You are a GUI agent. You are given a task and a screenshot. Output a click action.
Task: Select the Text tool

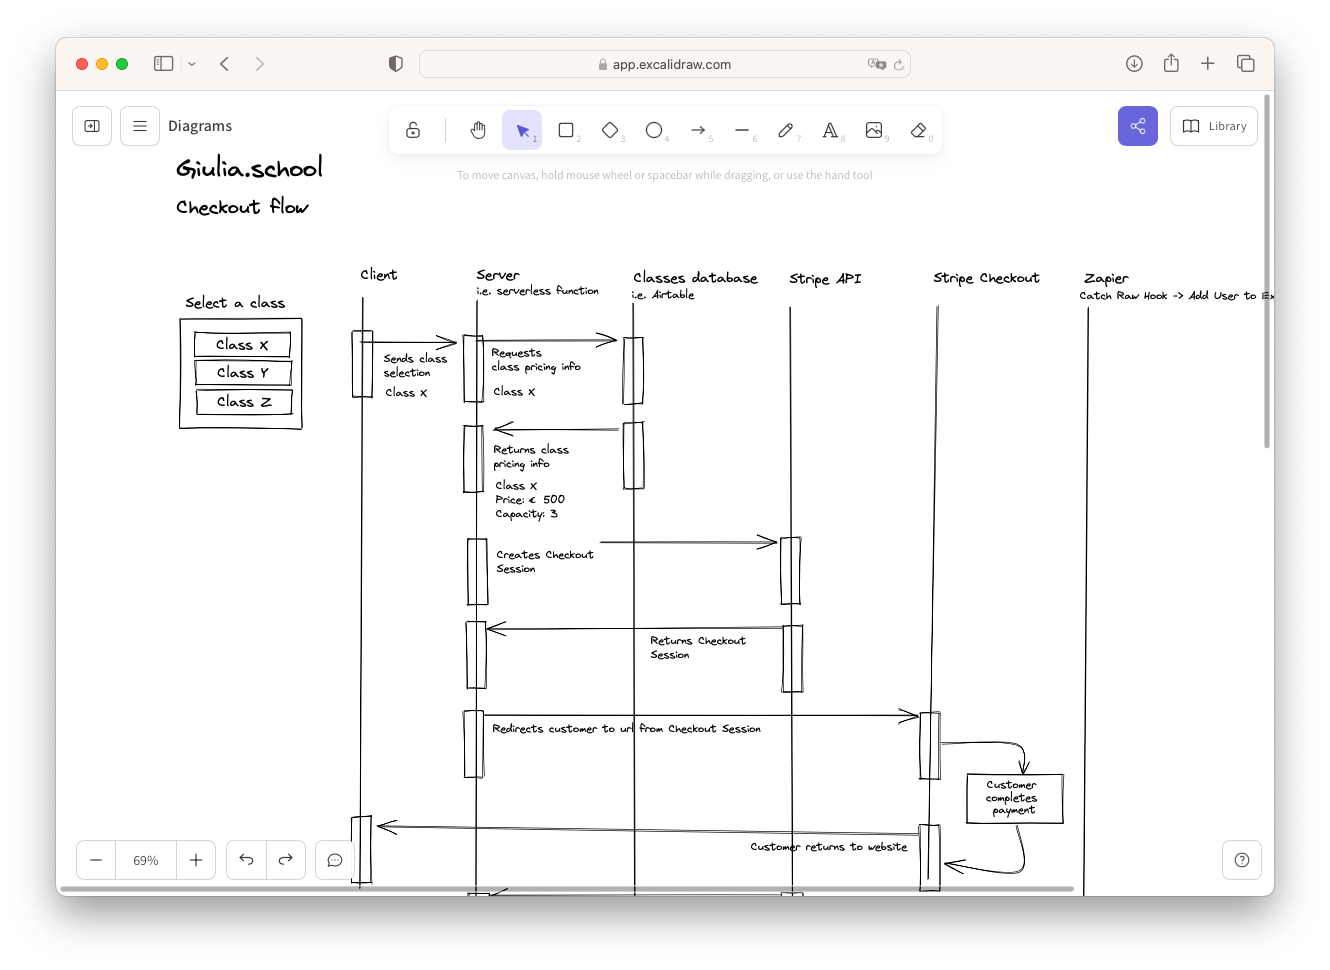[830, 130]
